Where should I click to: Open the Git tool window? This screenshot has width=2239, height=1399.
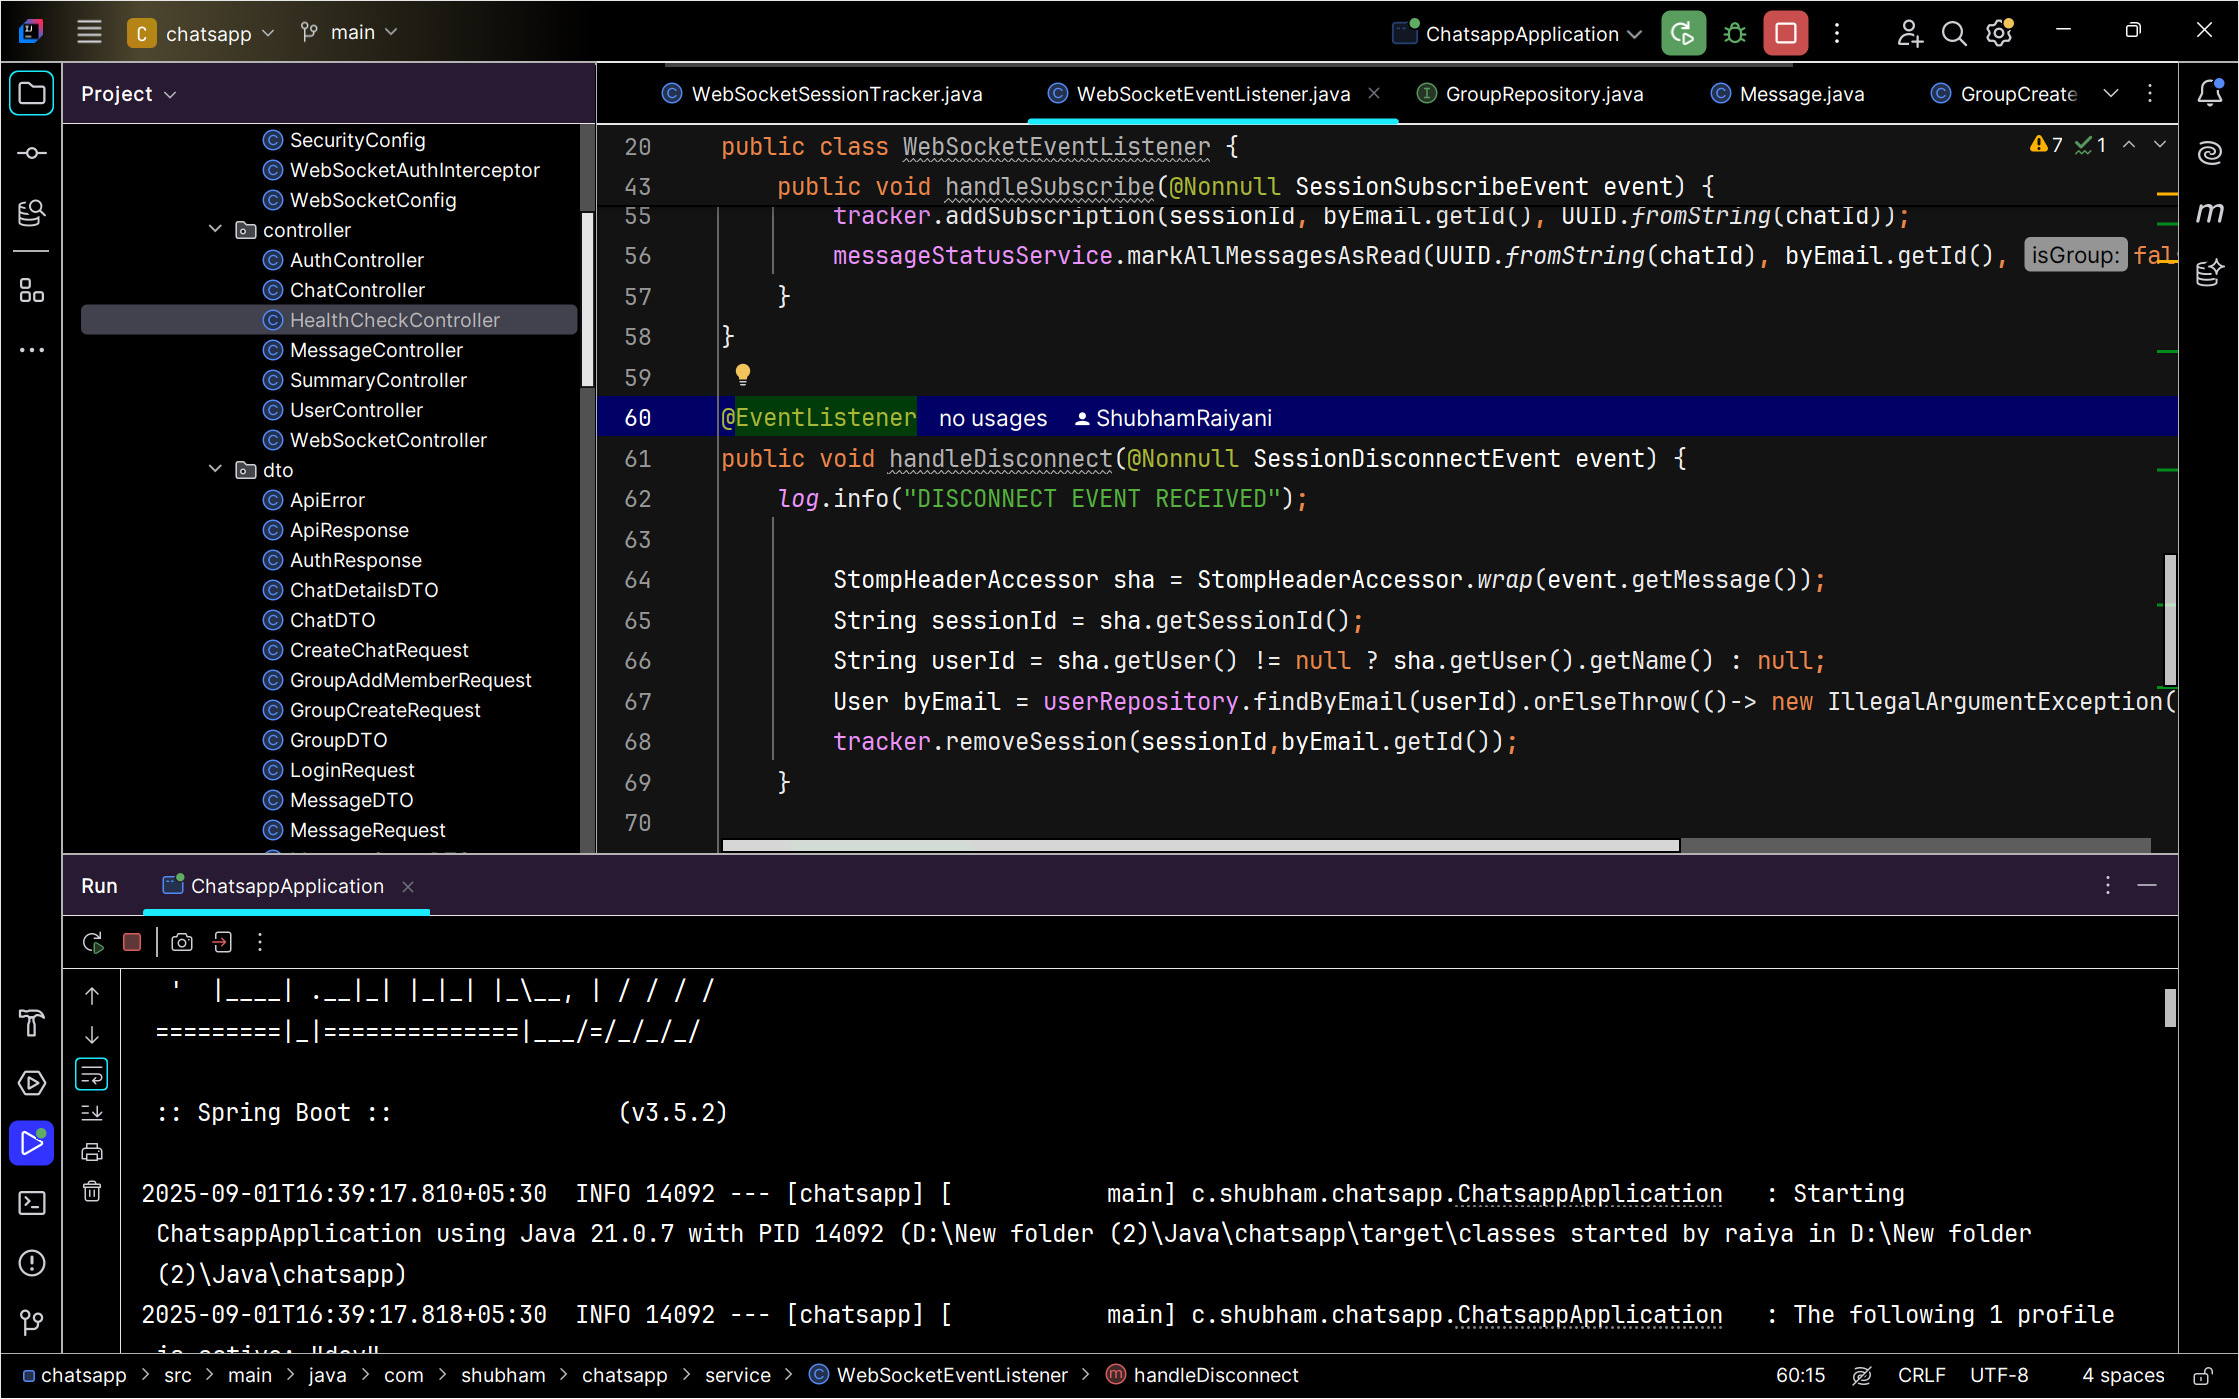[32, 1322]
